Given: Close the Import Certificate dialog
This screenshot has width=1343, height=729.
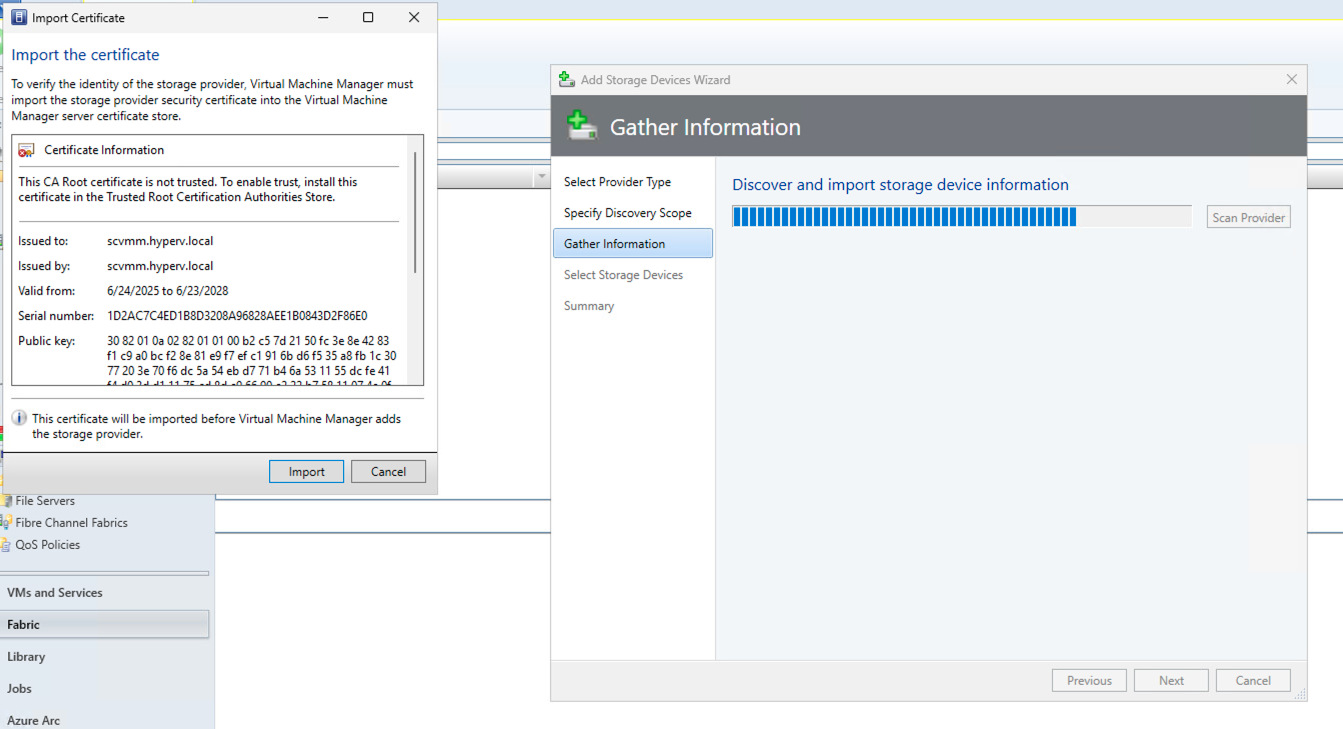Looking at the screenshot, I should (414, 18).
